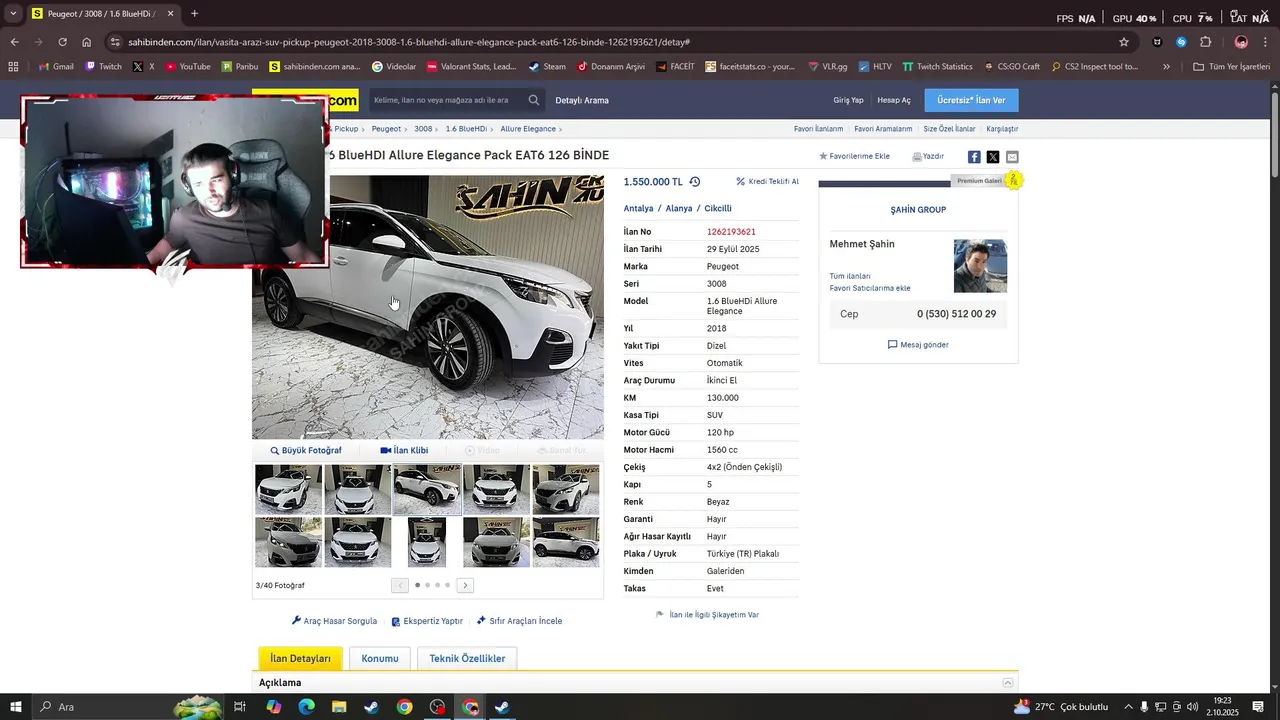The image size is (1280, 720).
Task: Open FACEIT bookmark
Action: point(675,67)
